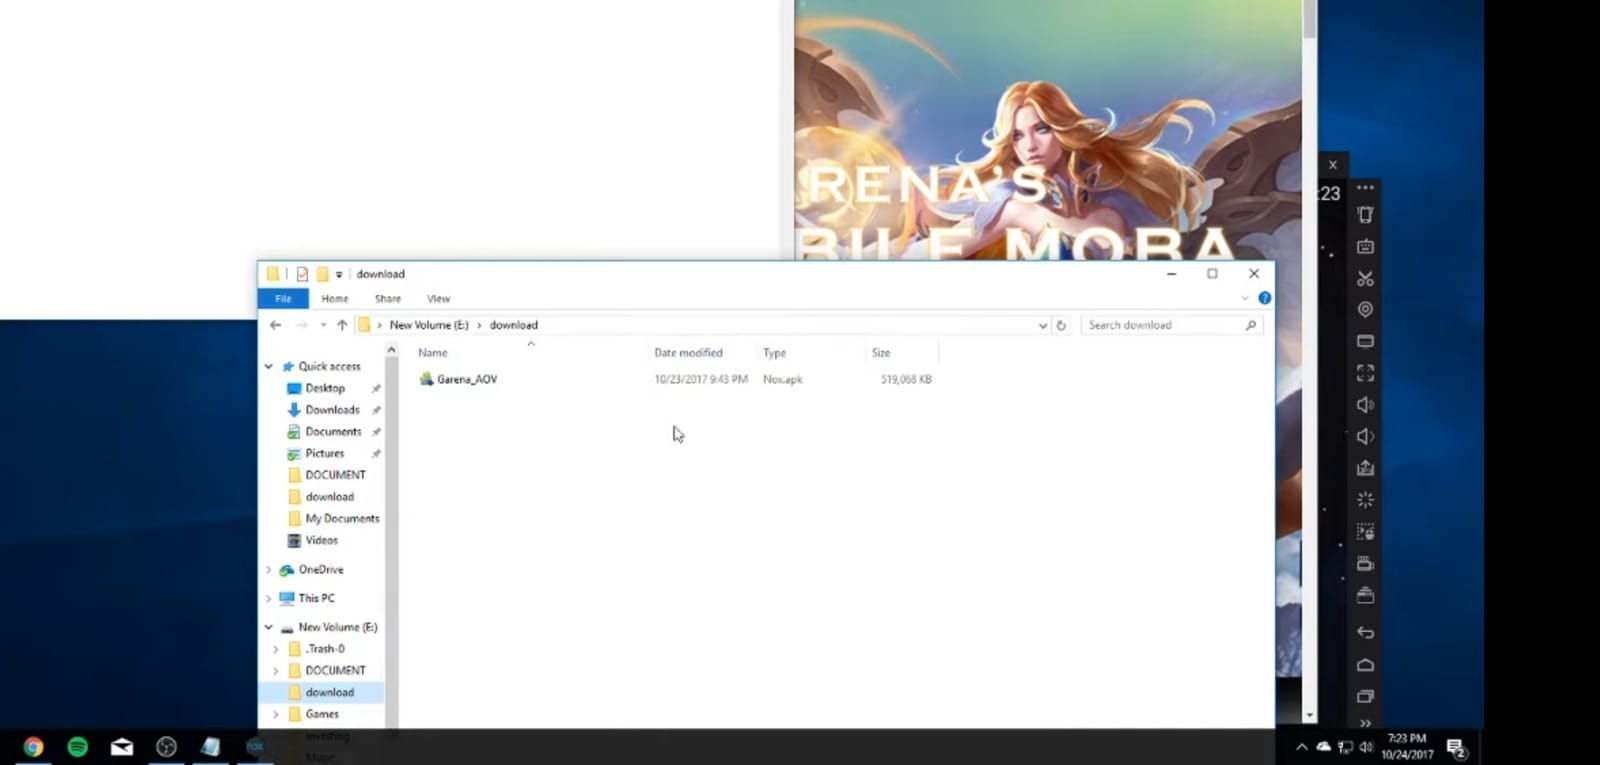Open Desktop in Quick access

pos(325,388)
